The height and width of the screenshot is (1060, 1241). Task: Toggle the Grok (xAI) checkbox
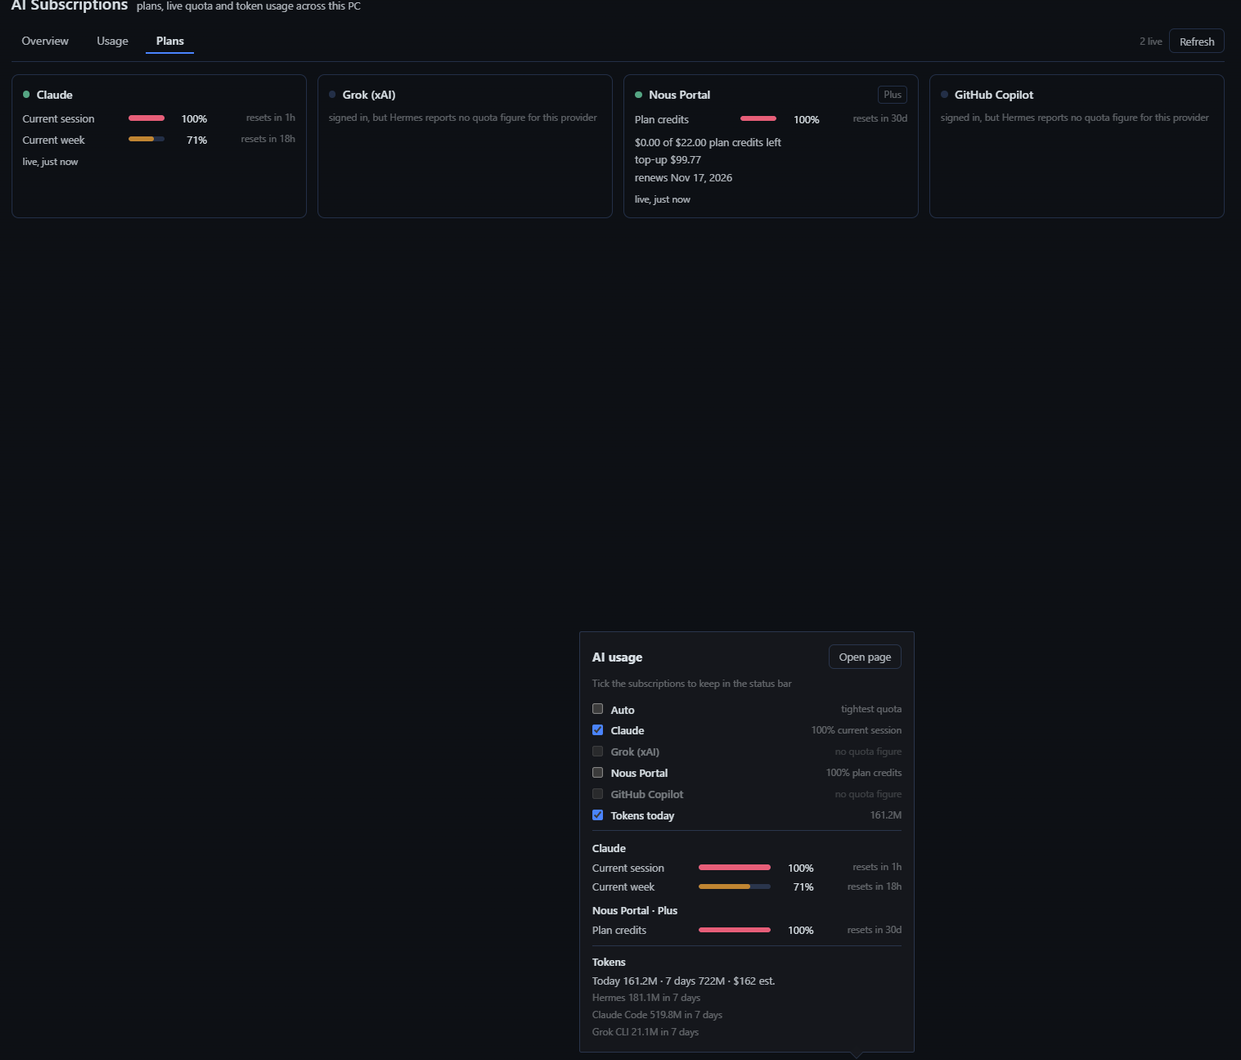point(598,751)
